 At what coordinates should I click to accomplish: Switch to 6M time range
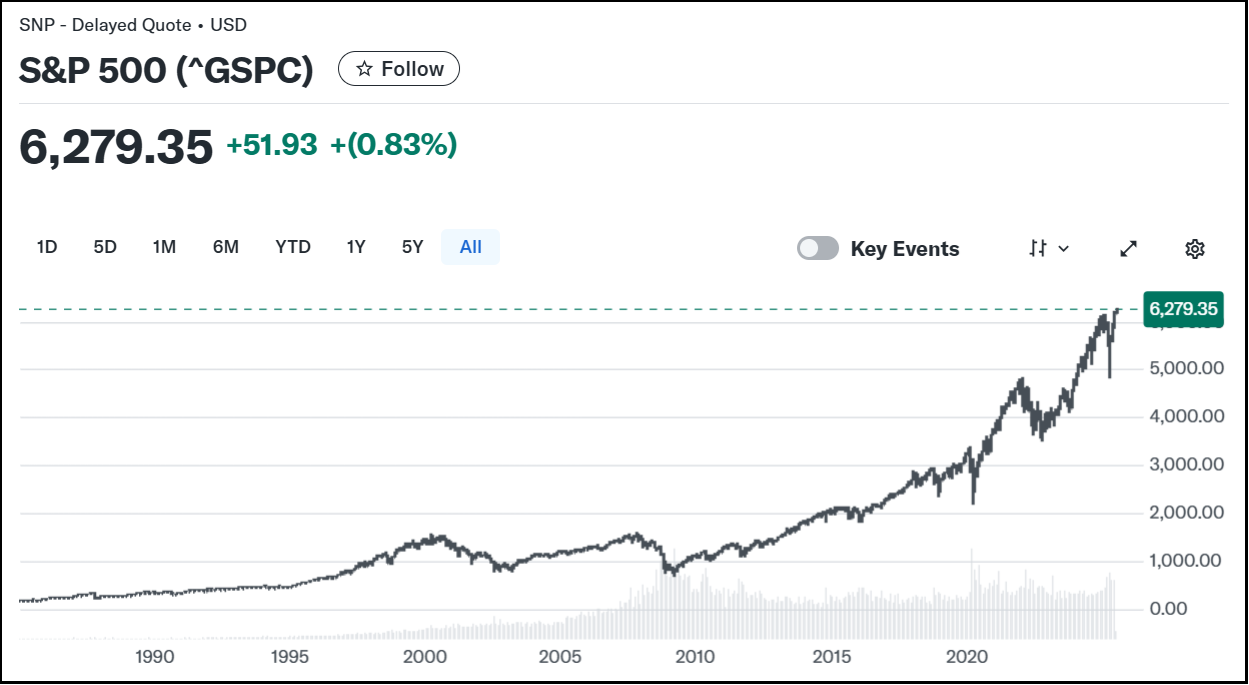pos(225,247)
